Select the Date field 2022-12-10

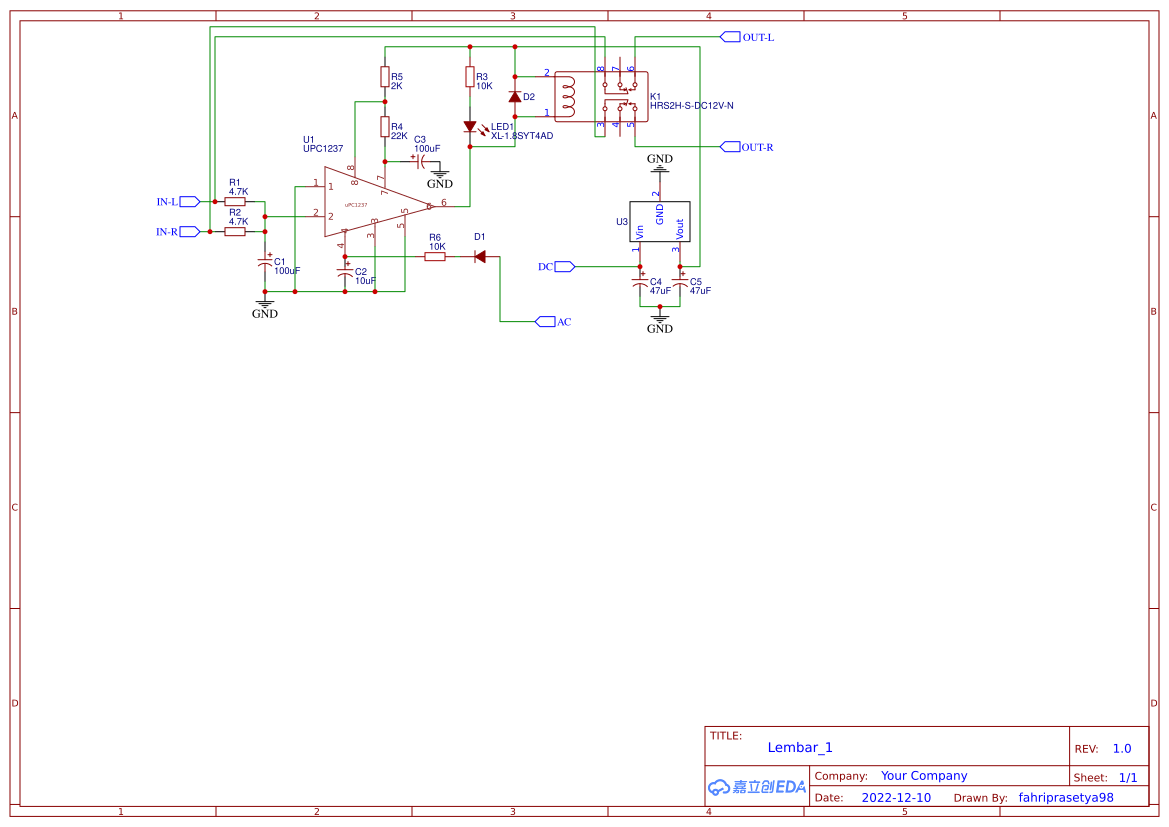897,797
